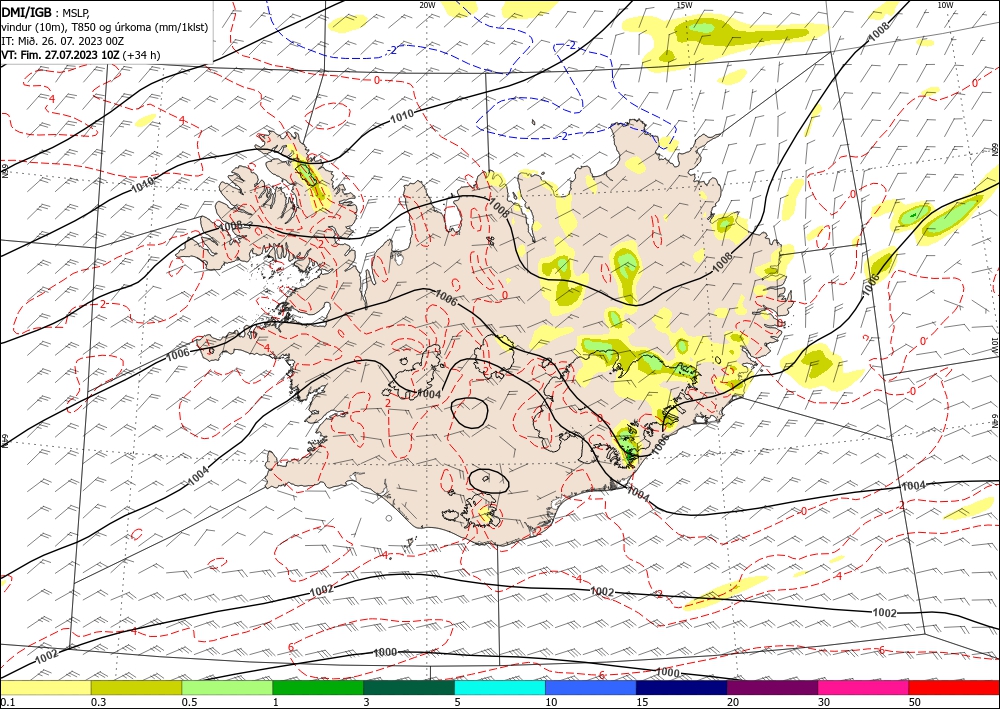Pick the blue 10–15 legend swatch
1000x709 pixels.
[591, 687]
